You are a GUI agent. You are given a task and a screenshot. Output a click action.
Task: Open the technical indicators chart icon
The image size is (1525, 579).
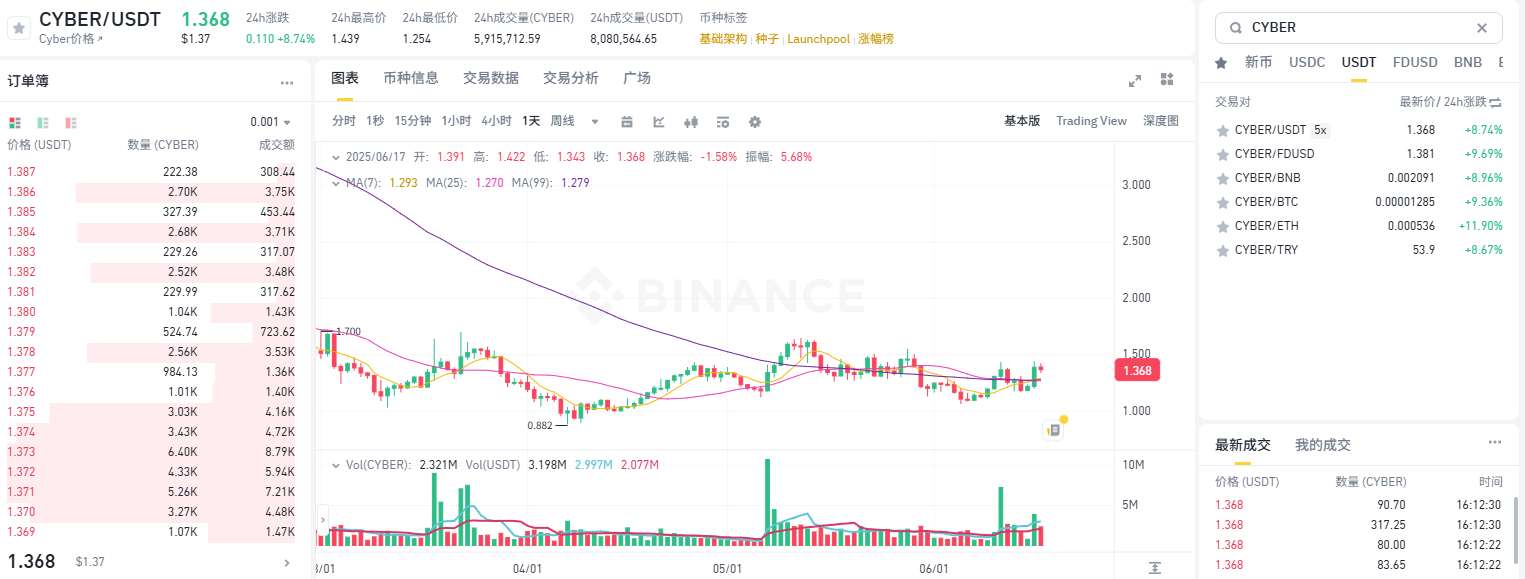point(659,122)
